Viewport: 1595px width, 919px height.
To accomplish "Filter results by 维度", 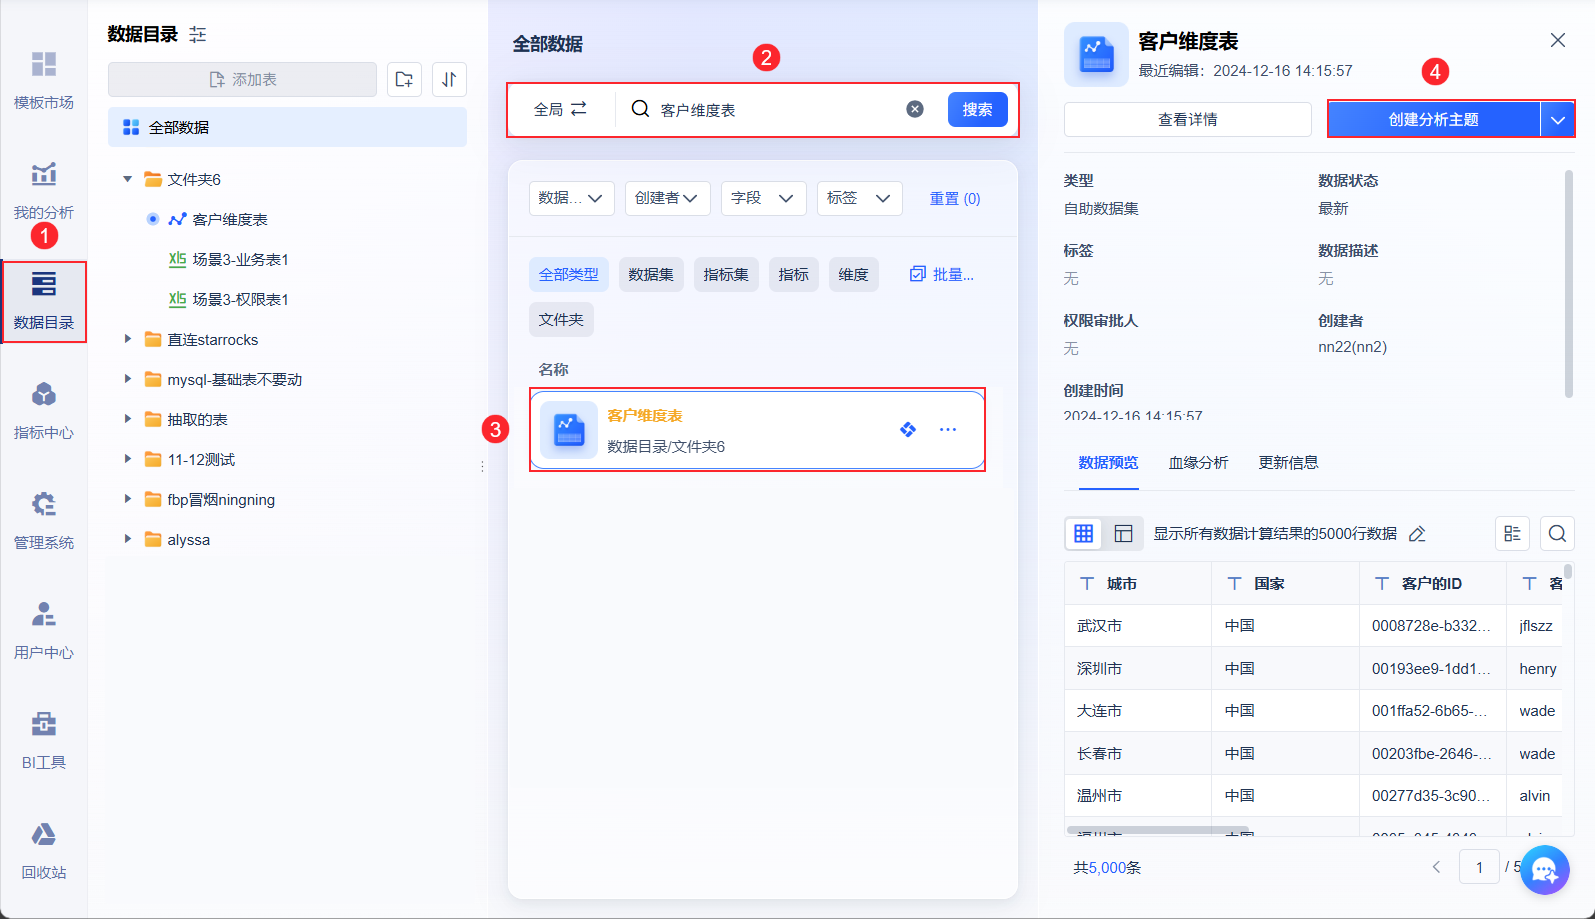I will tap(853, 274).
